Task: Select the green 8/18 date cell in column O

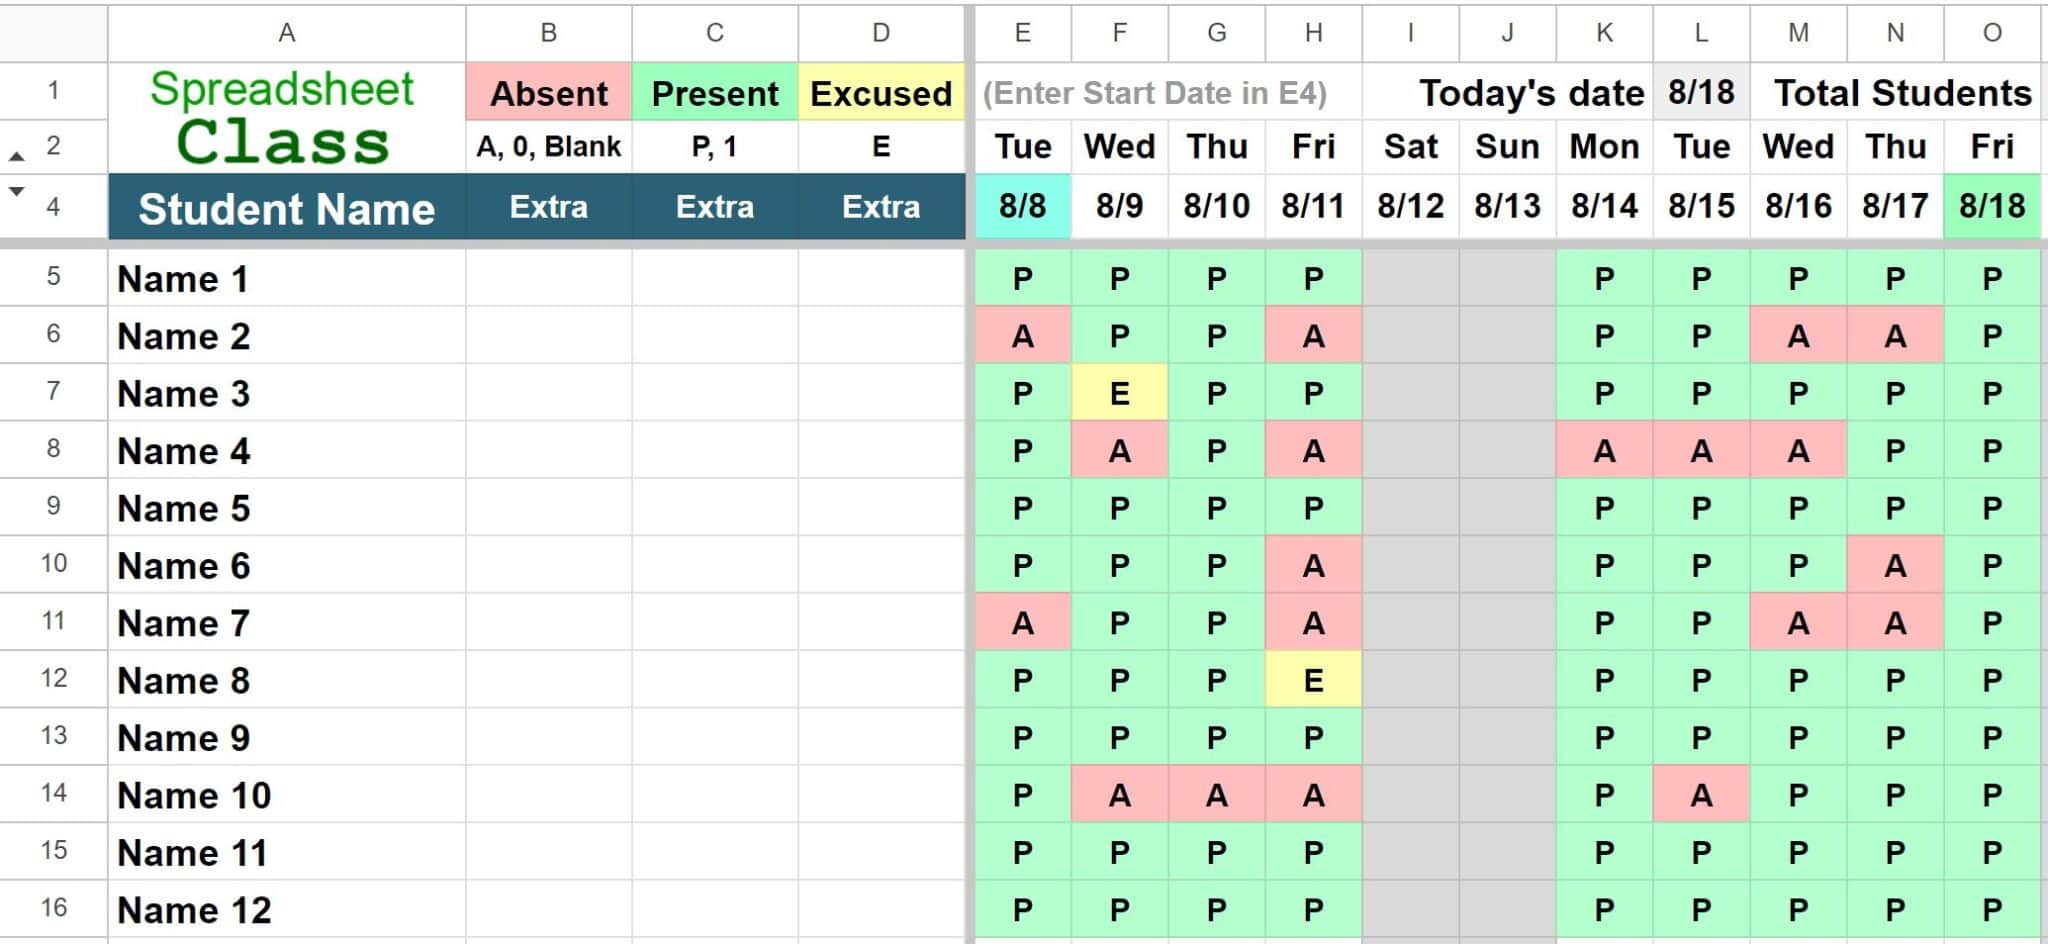Action: pos(1992,207)
